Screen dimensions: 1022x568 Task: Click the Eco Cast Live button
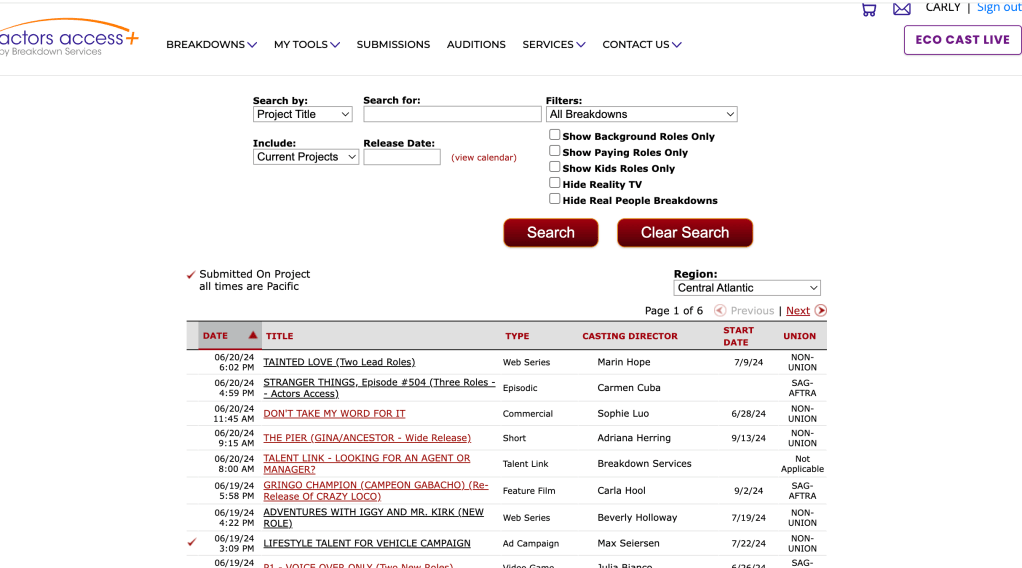962,40
